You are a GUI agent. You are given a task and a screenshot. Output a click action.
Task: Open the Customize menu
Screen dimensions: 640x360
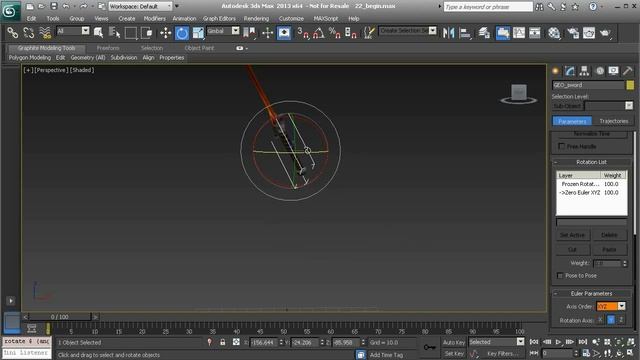point(291,18)
